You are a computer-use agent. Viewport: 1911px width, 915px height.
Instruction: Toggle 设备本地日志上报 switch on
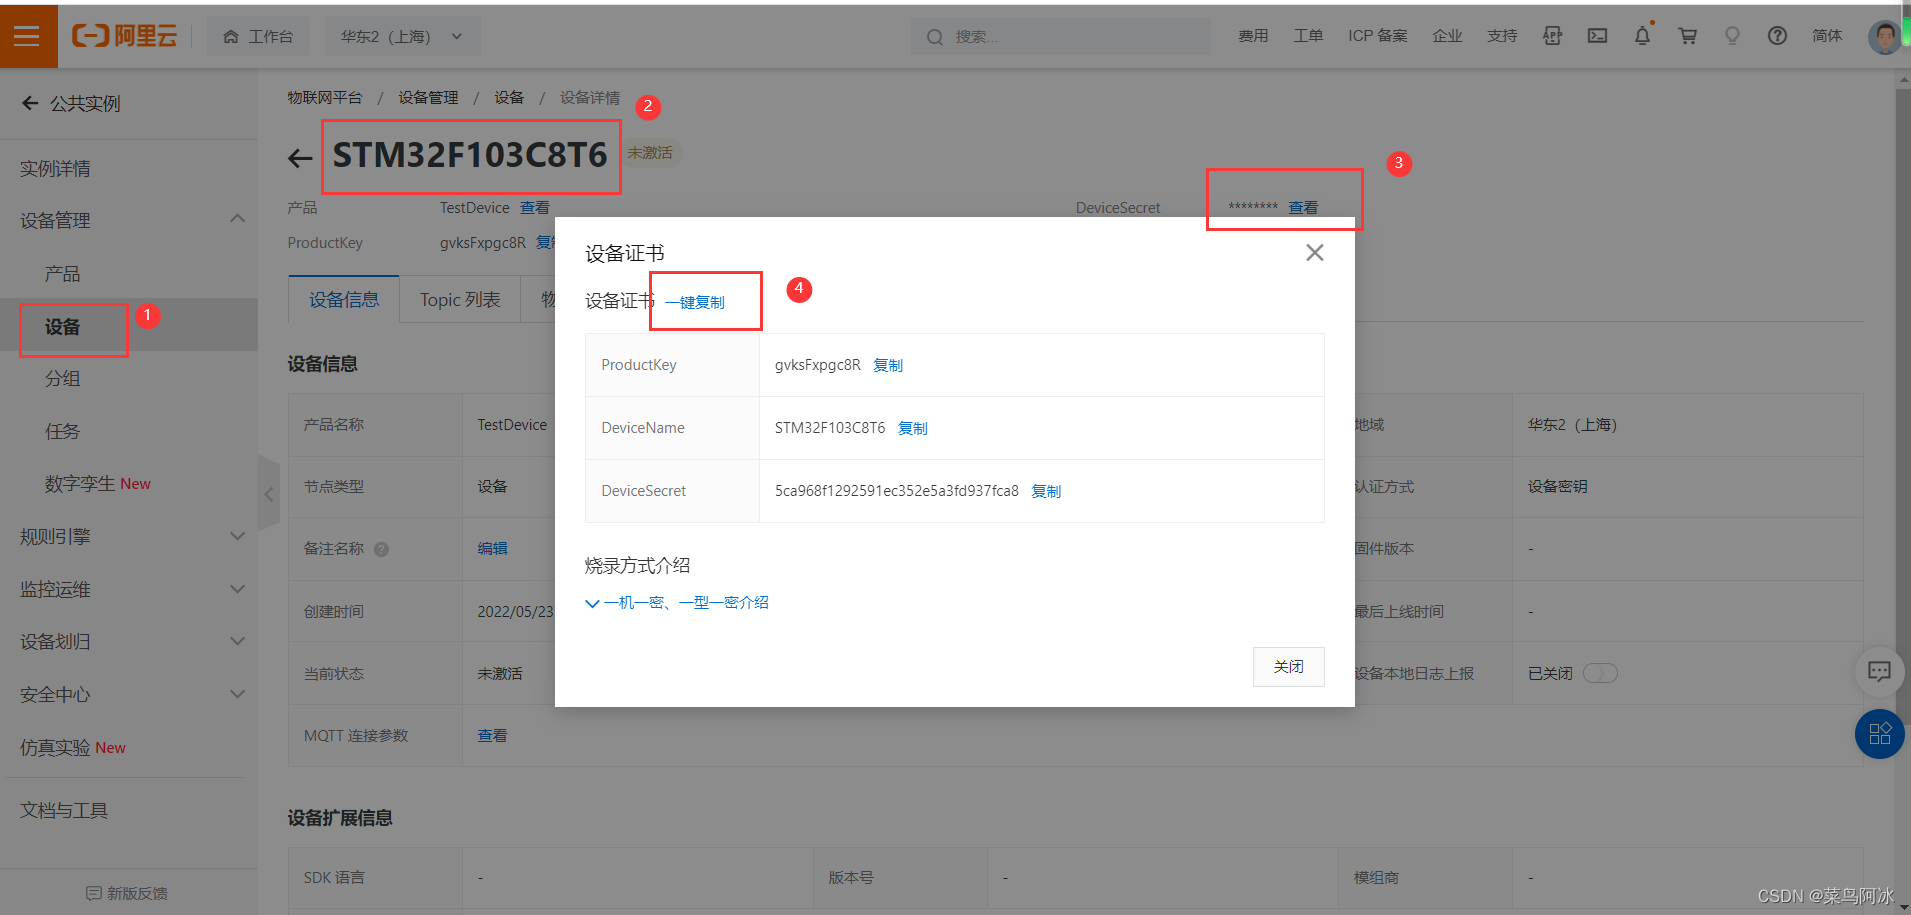click(1600, 673)
